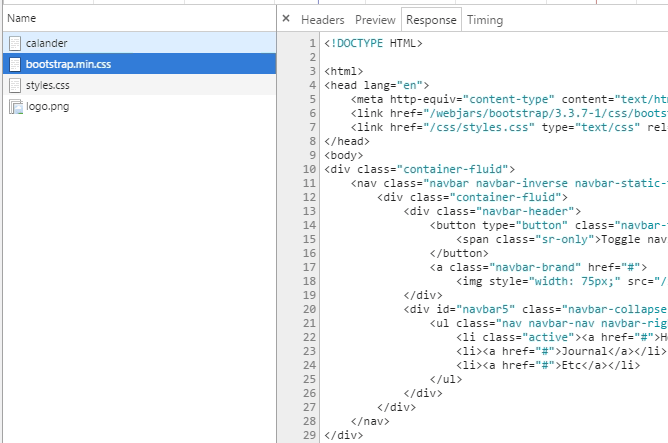Switch to the Preview tab

375,20
